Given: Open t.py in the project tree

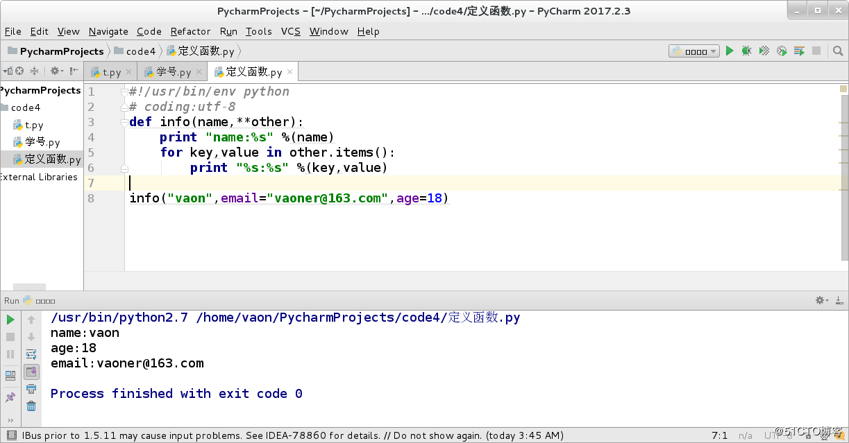Looking at the screenshot, I should tap(28, 125).
